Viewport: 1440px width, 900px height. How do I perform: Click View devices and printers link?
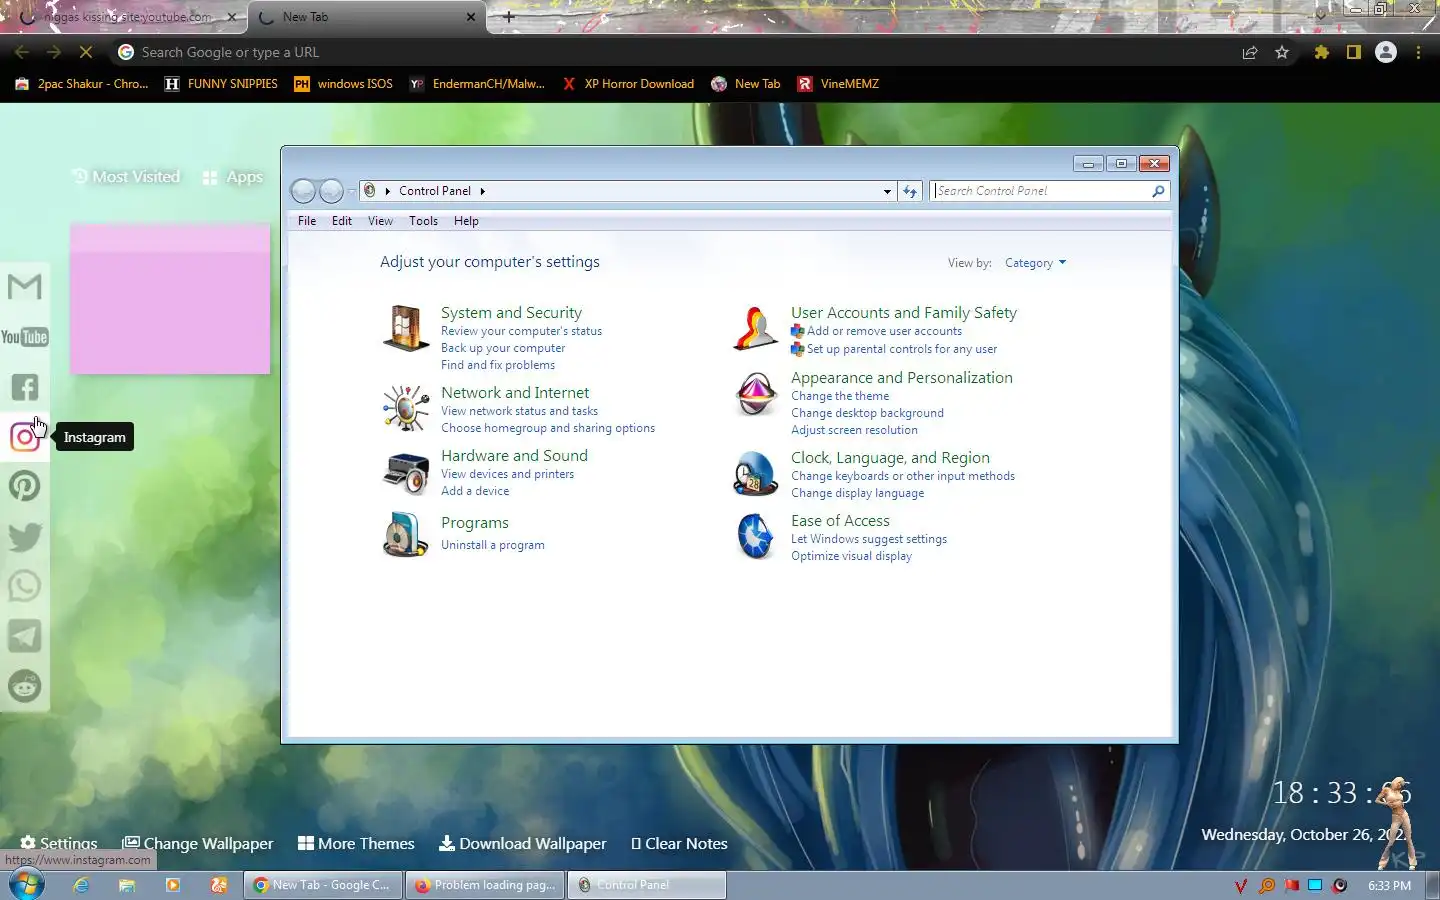(x=507, y=474)
